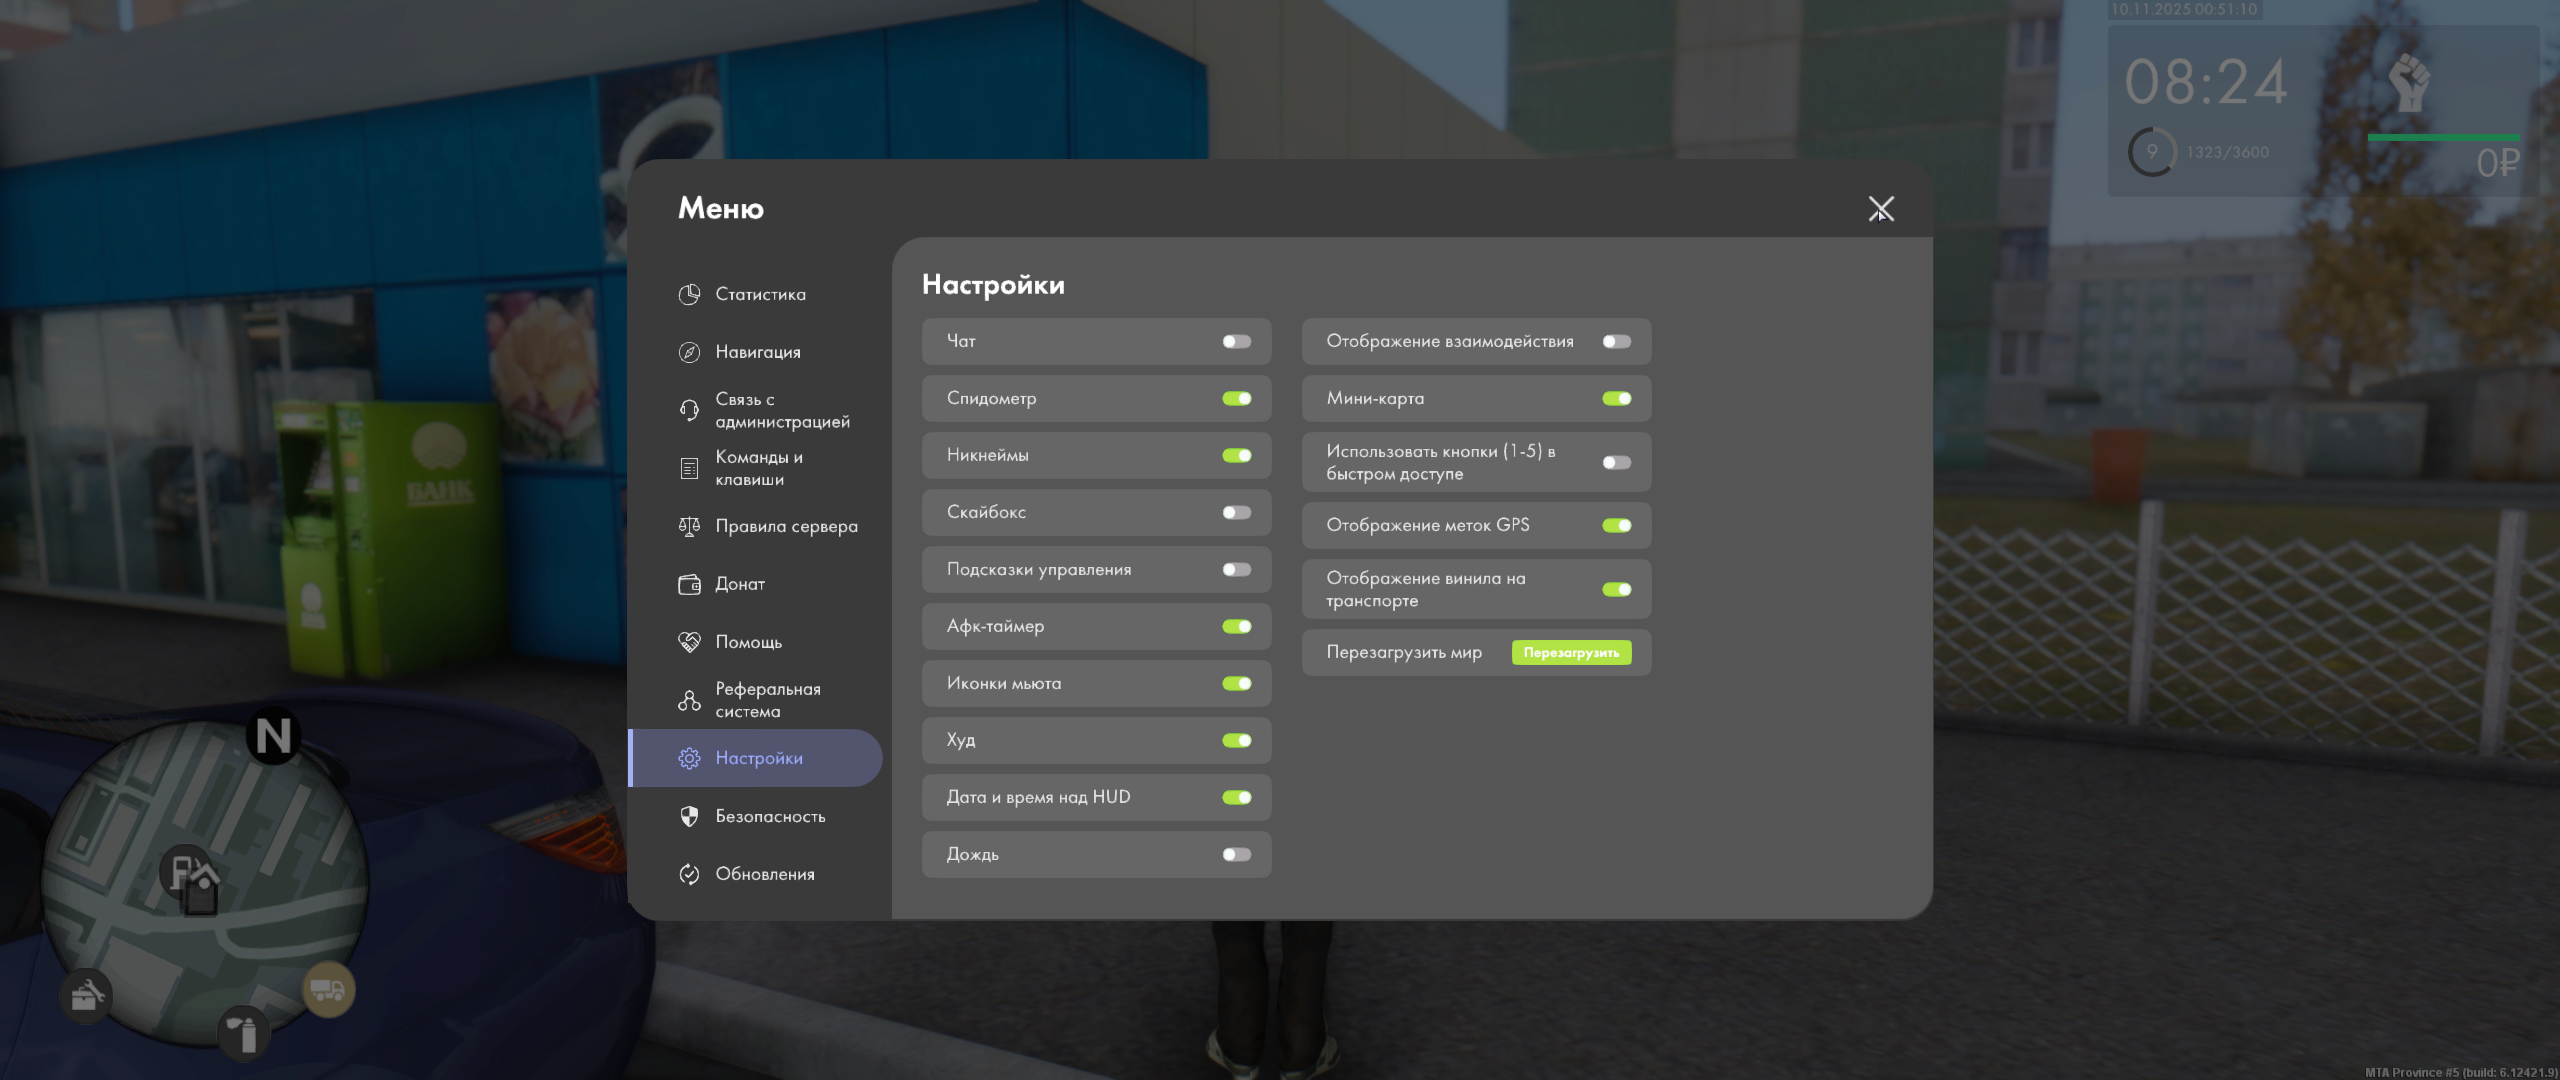The image size is (2560, 1080).
Task: Close the Меню window with X
Action: (x=1880, y=209)
